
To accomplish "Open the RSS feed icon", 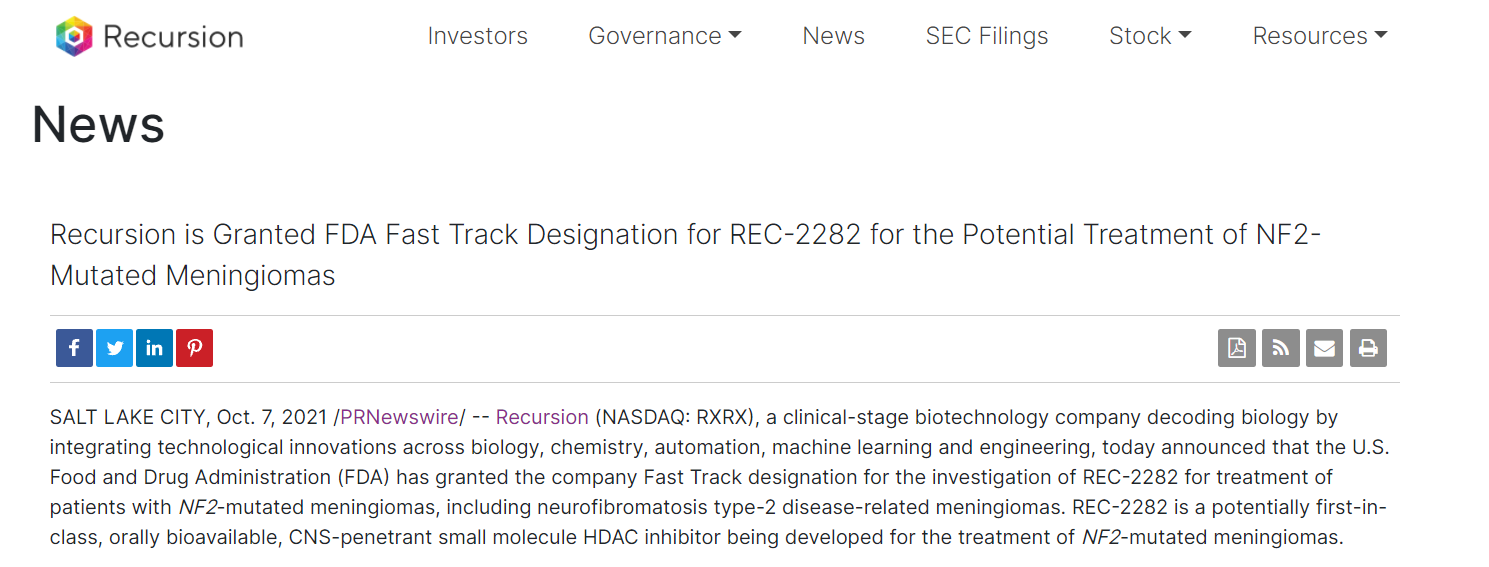I will [1281, 348].
